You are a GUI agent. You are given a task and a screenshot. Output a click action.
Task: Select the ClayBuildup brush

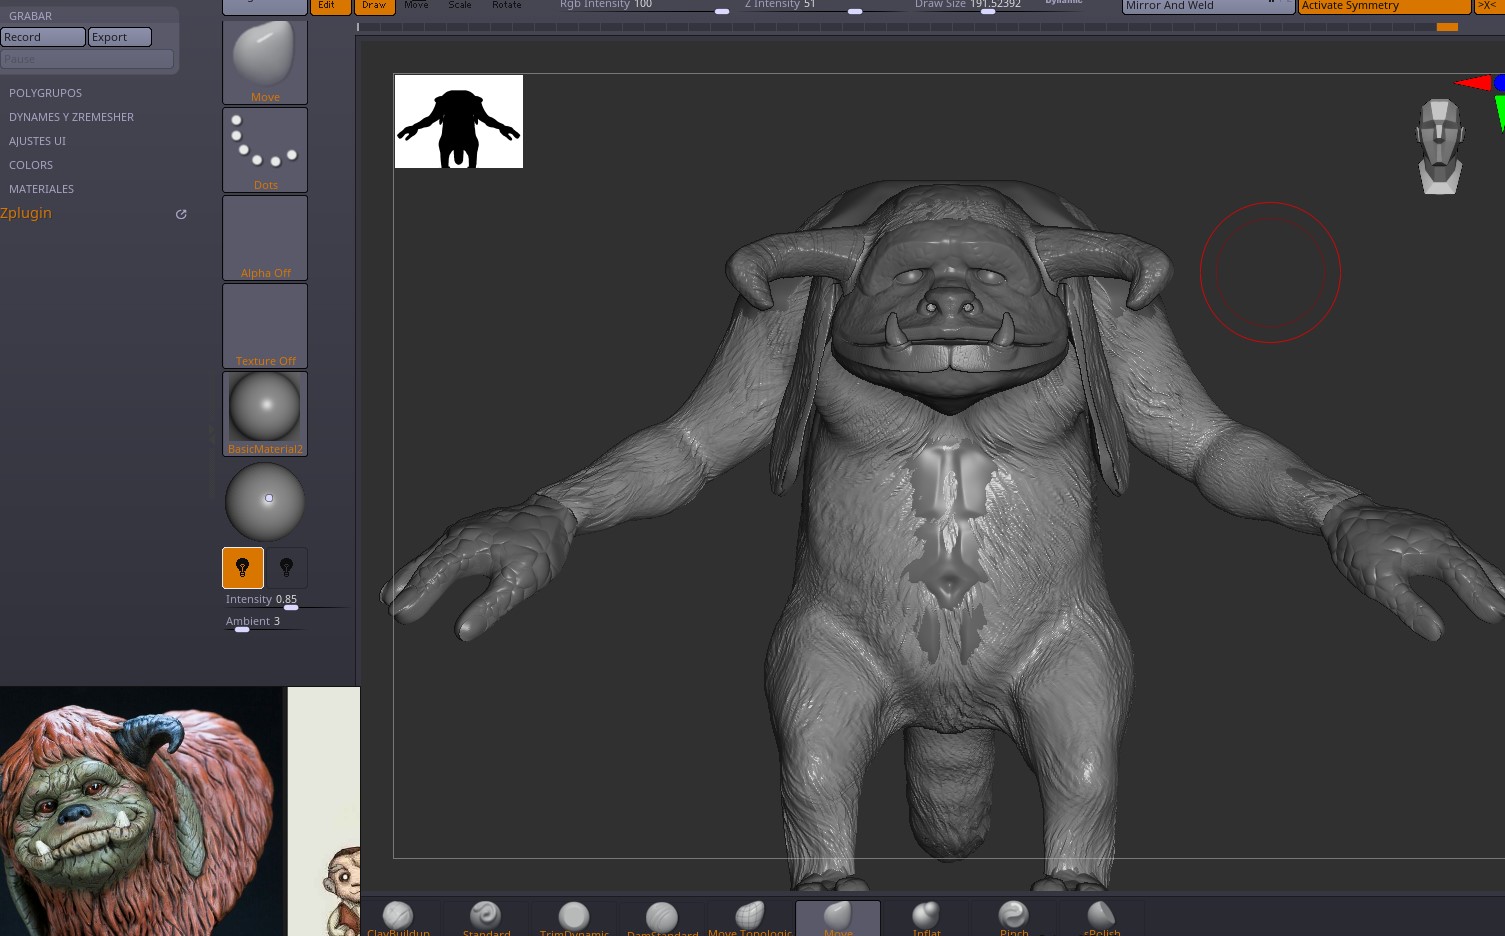(398, 918)
